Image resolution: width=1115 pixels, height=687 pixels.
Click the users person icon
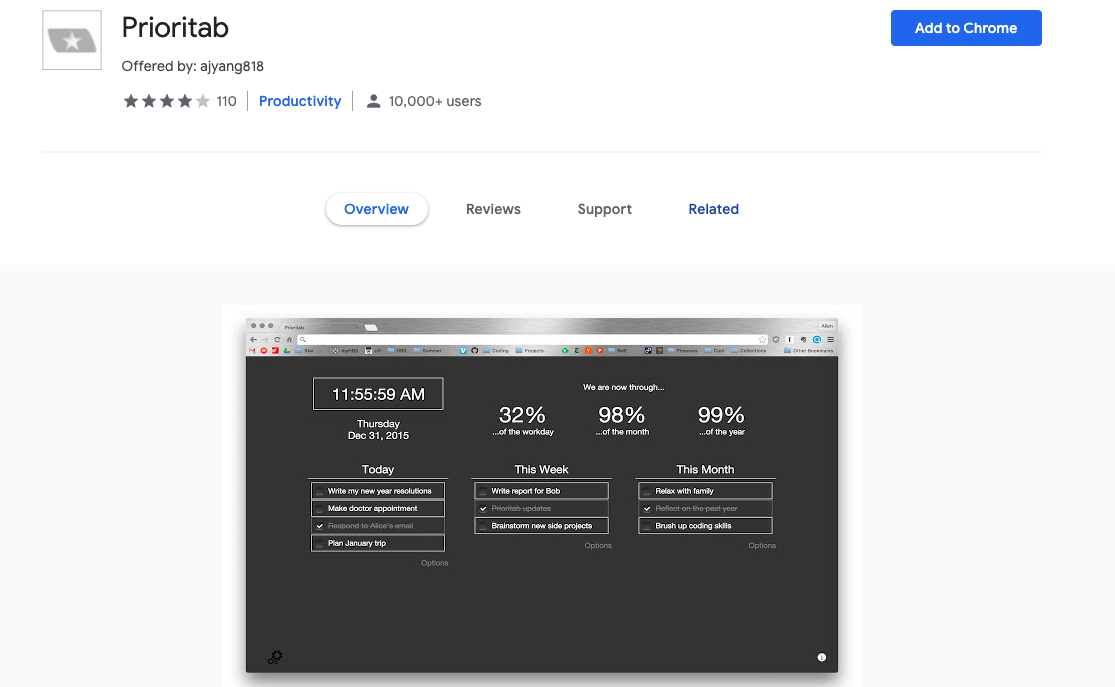coord(373,101)
